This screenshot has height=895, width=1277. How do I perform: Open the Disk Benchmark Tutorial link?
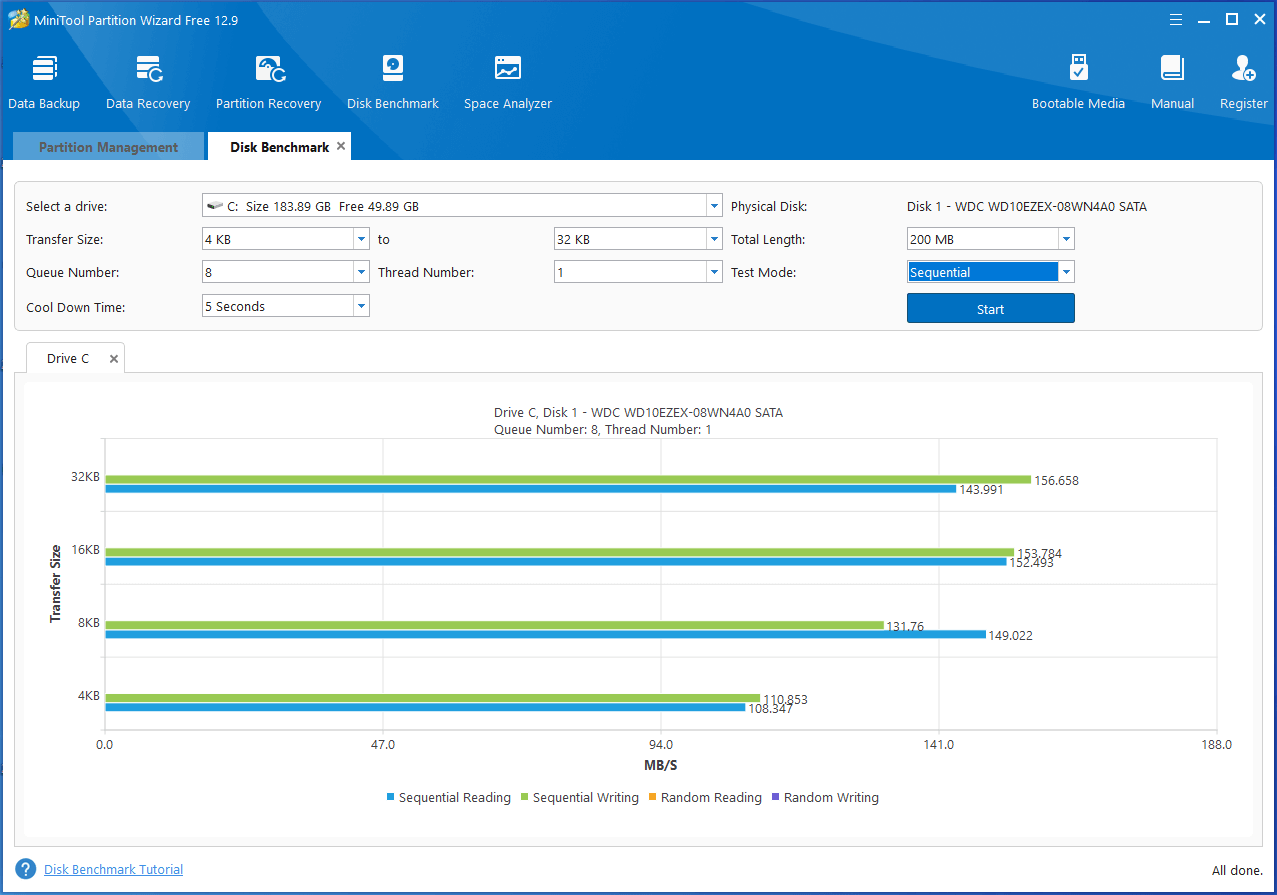pos(113,870)
